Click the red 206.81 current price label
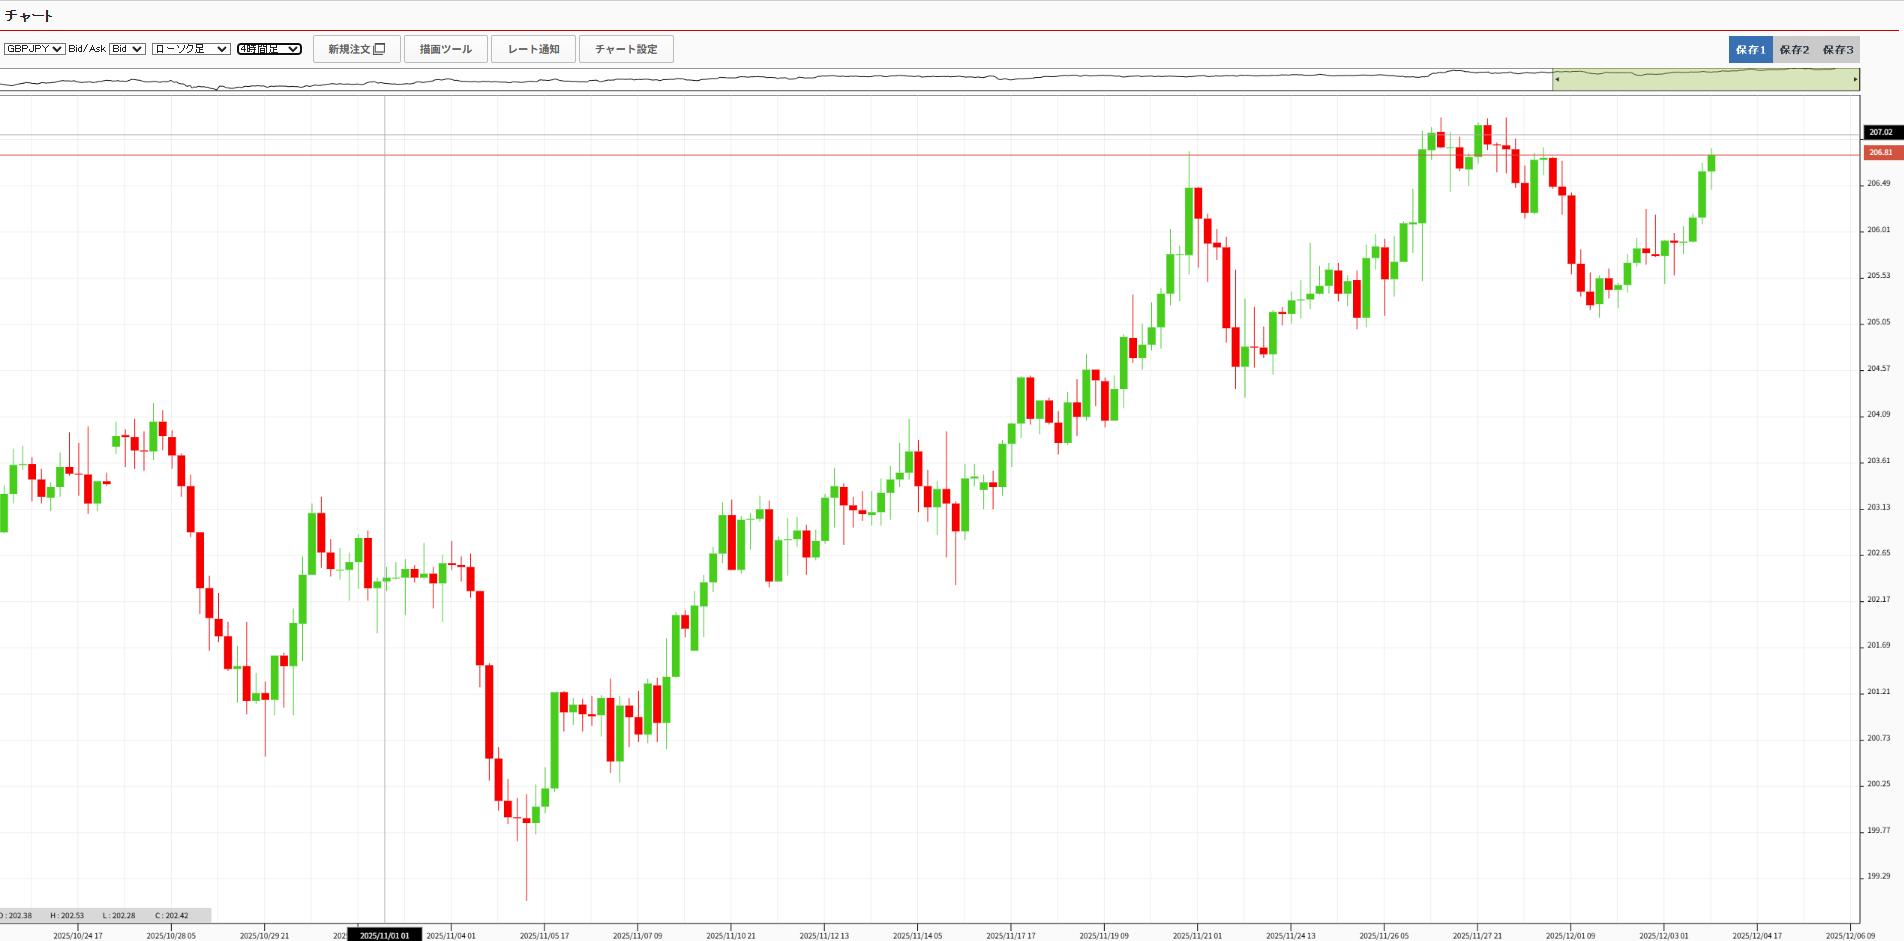Screen dimensions: 1904x941 [x=1881, y=153]
